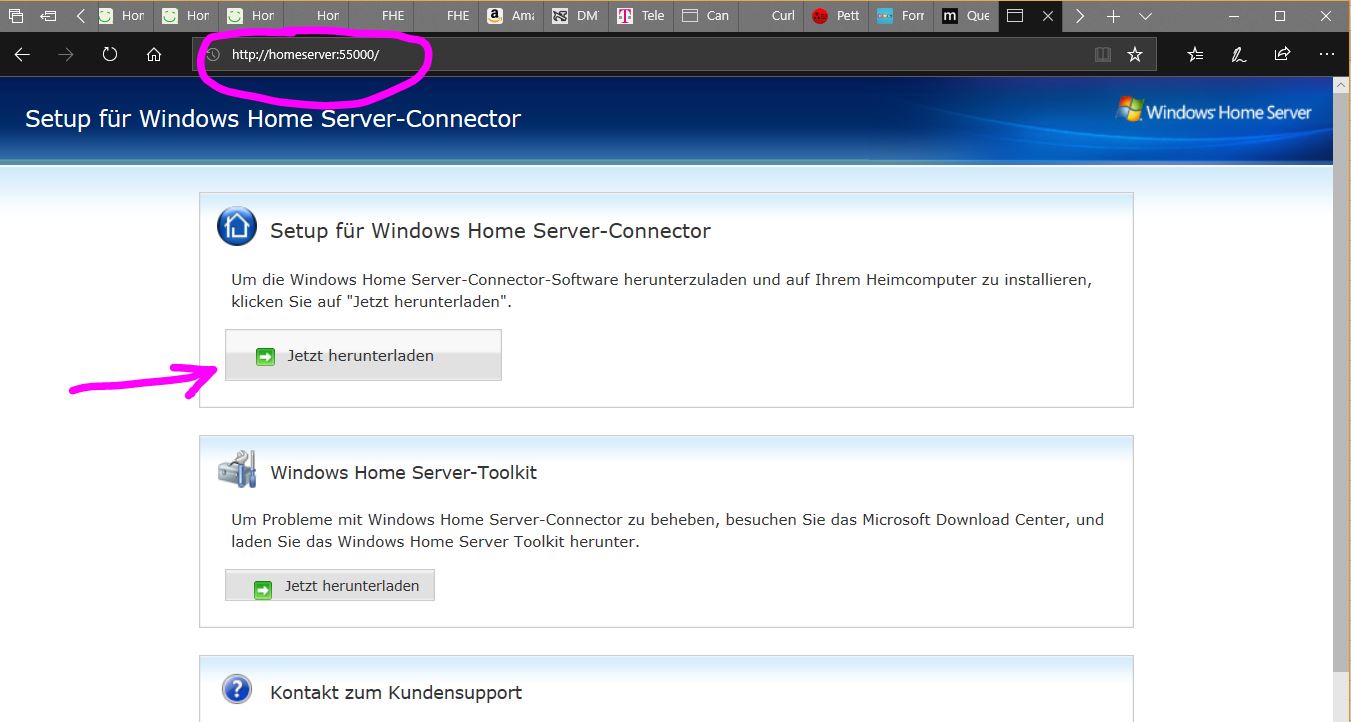
Task: Refresh the current page
Action: [x=110, y=55]
